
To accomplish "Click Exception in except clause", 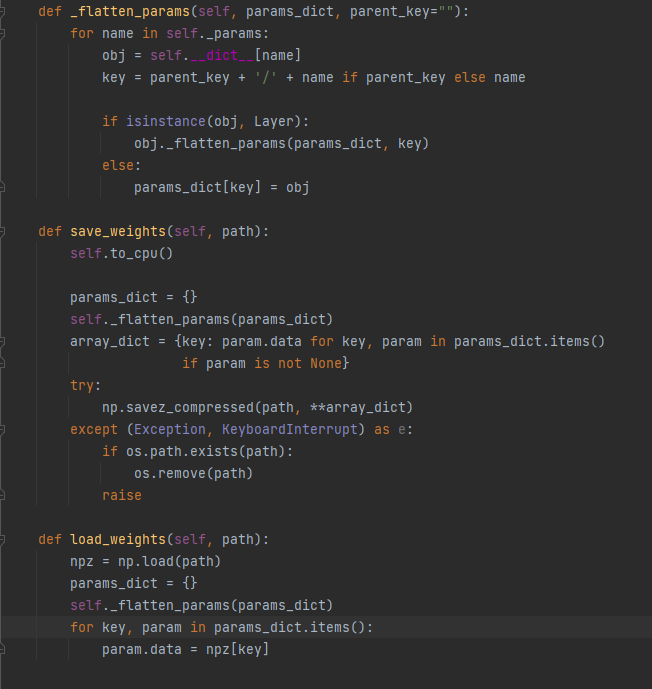I will point(170,429).
